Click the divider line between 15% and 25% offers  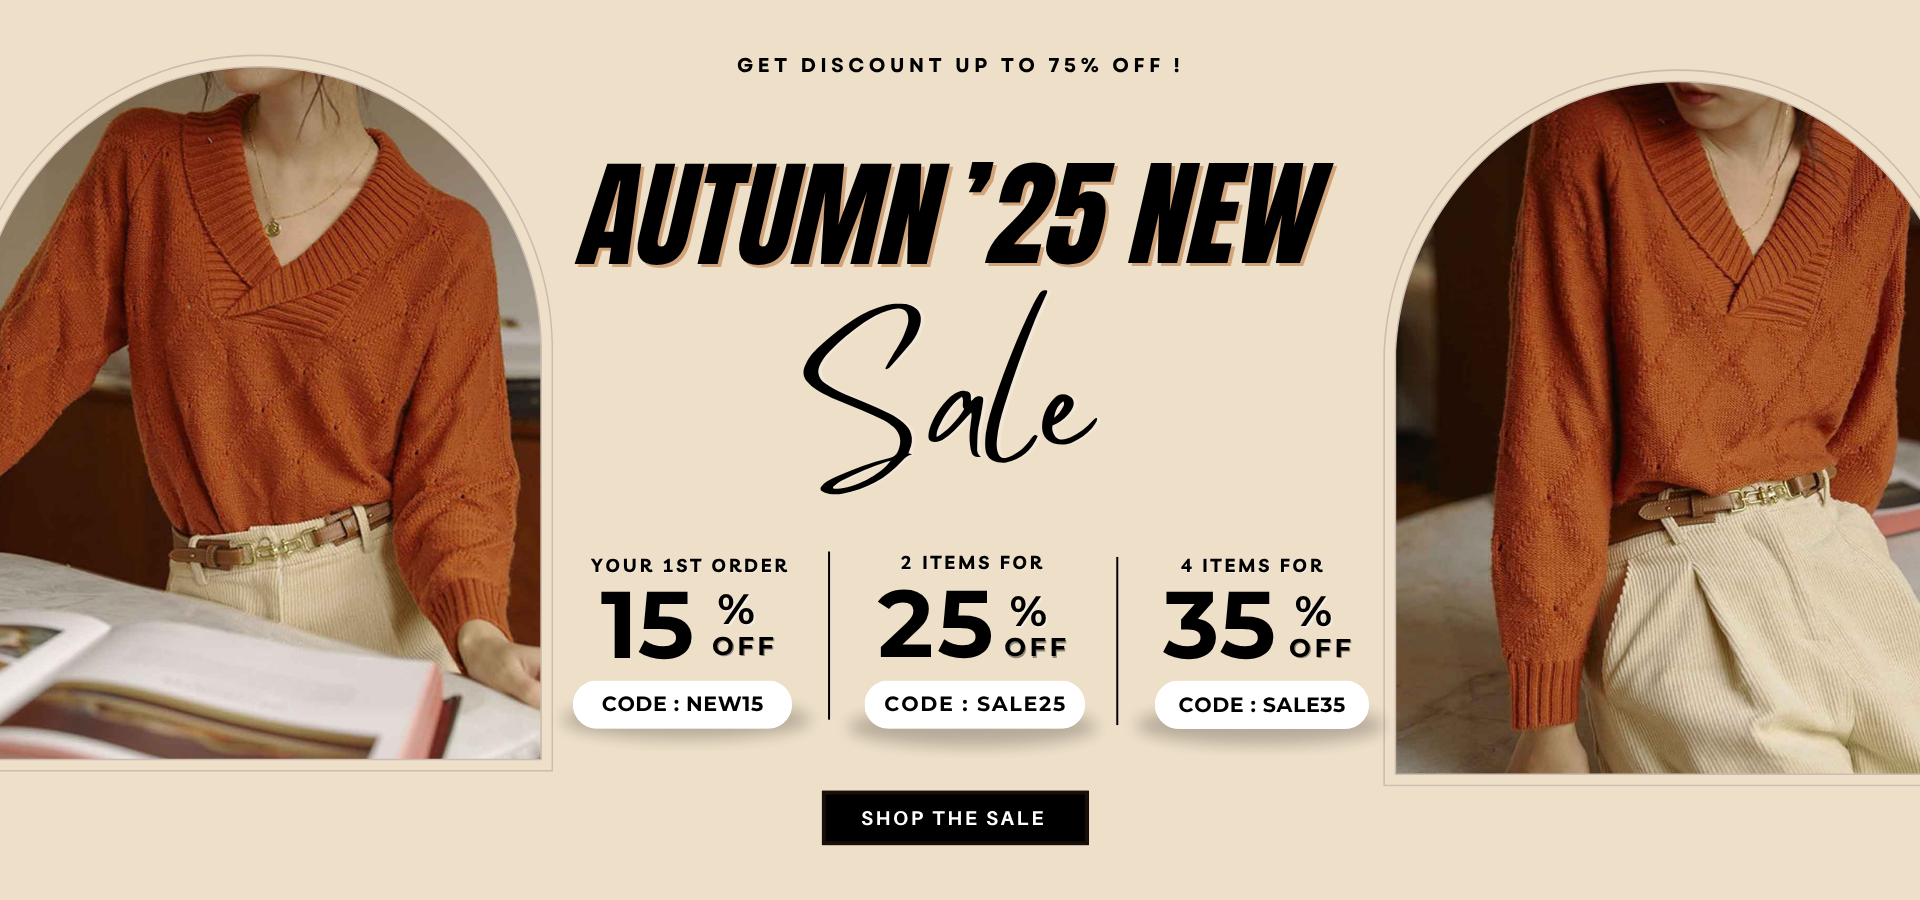tap(829, 635)
